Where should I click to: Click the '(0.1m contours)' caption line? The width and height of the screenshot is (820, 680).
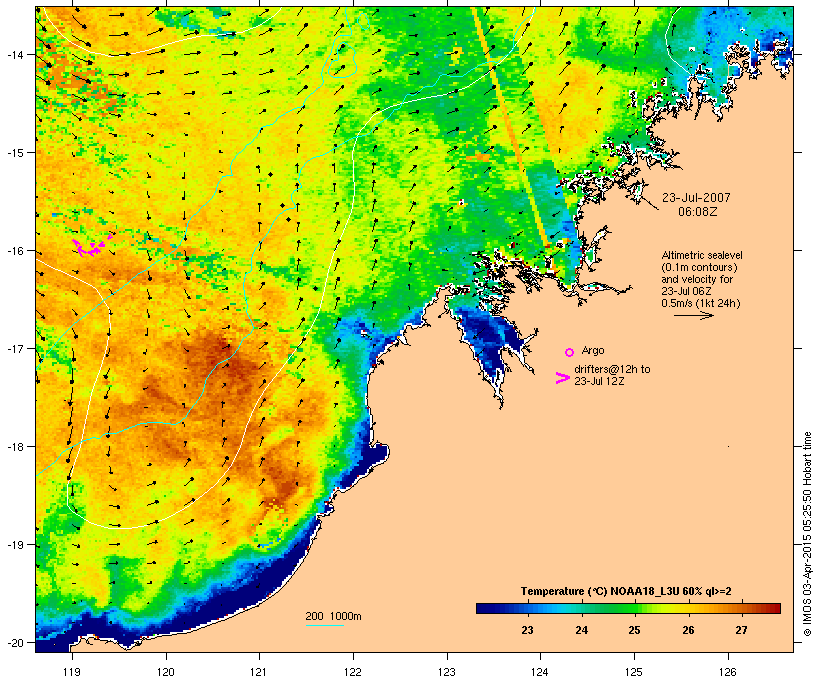pyautogui.click(x=699, y=267)
